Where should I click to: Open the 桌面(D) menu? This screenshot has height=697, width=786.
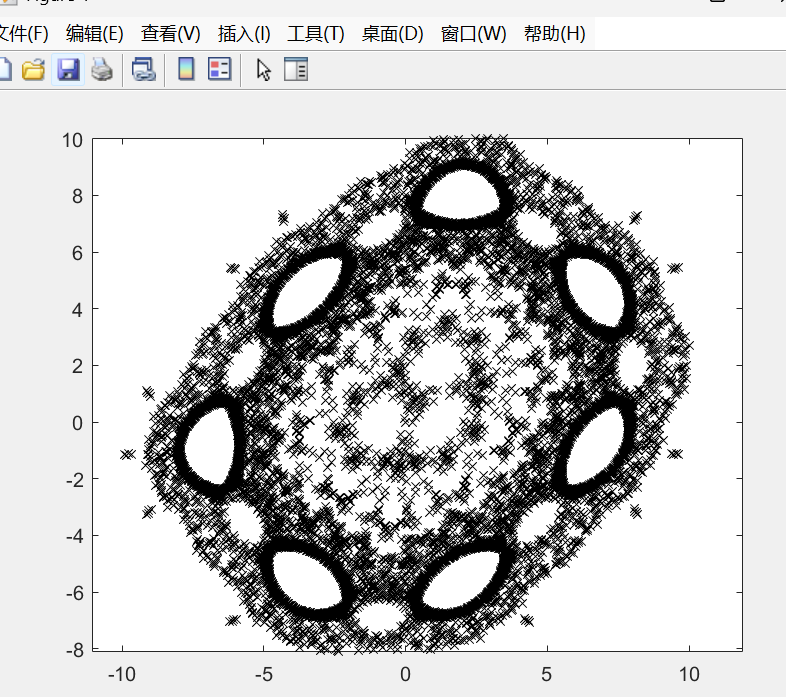click(392, 33)
